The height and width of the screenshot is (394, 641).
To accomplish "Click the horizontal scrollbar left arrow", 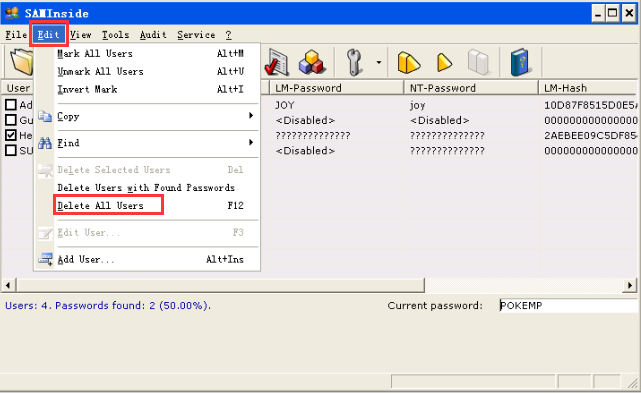I will (x=9, y=285).
